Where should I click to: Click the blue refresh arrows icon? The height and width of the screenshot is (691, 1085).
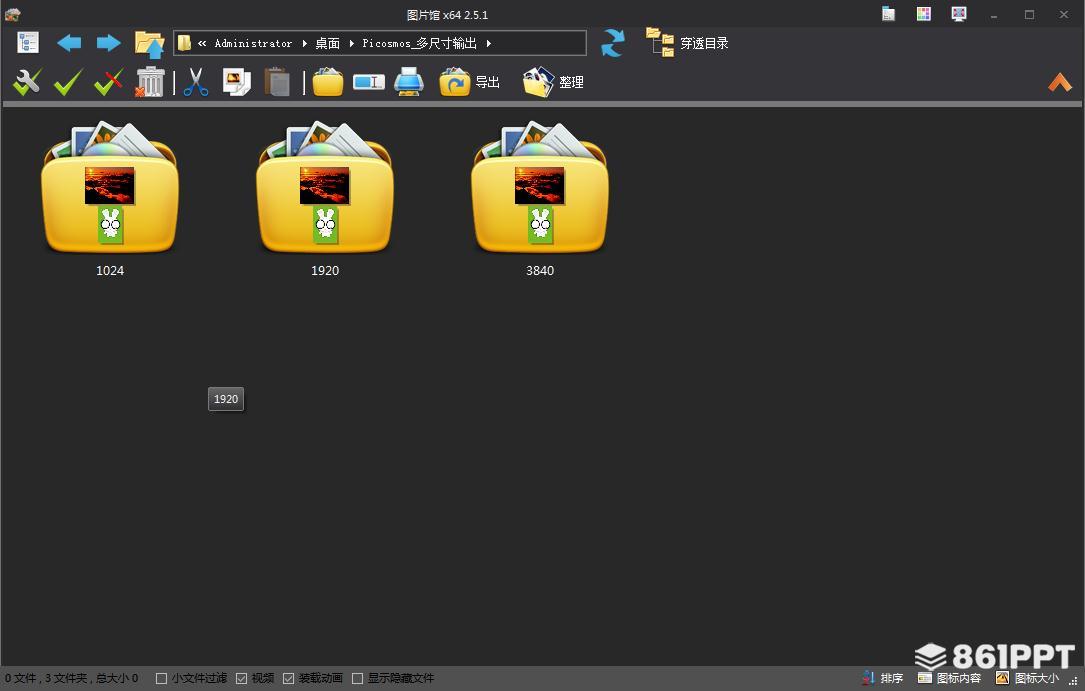[x=612, y=43]
